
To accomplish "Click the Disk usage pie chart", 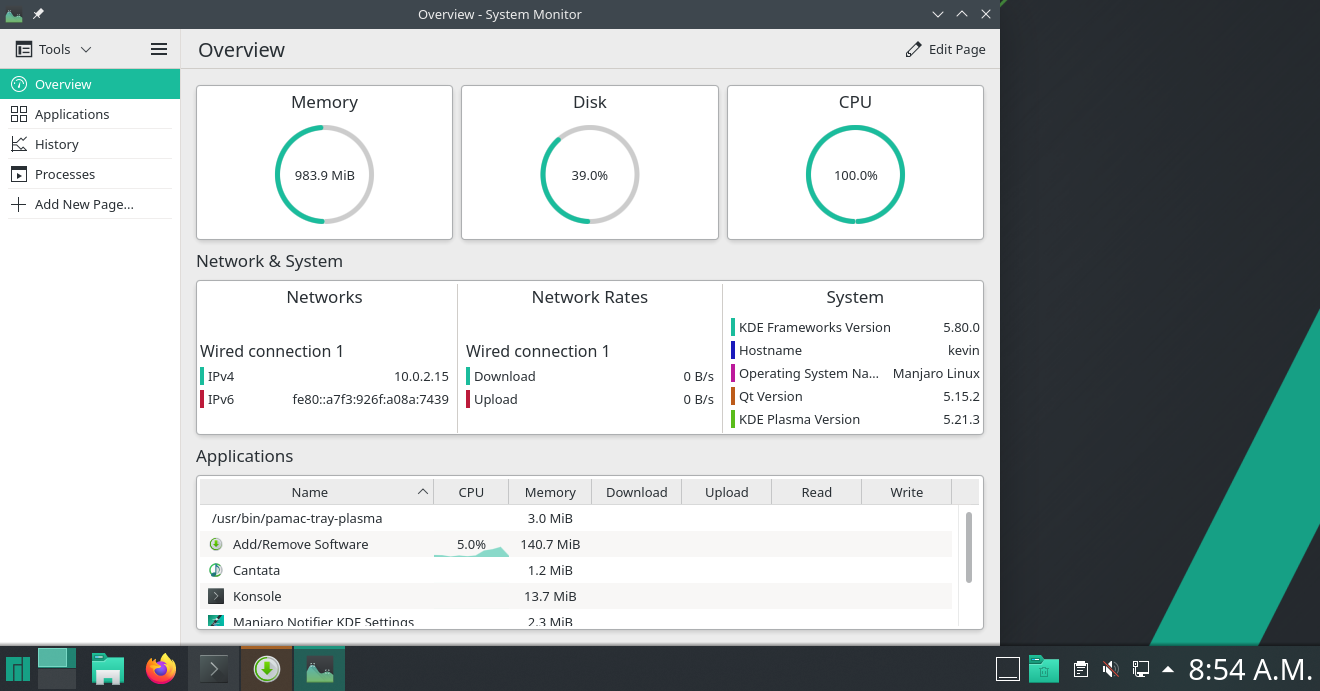I will [590, 175].
